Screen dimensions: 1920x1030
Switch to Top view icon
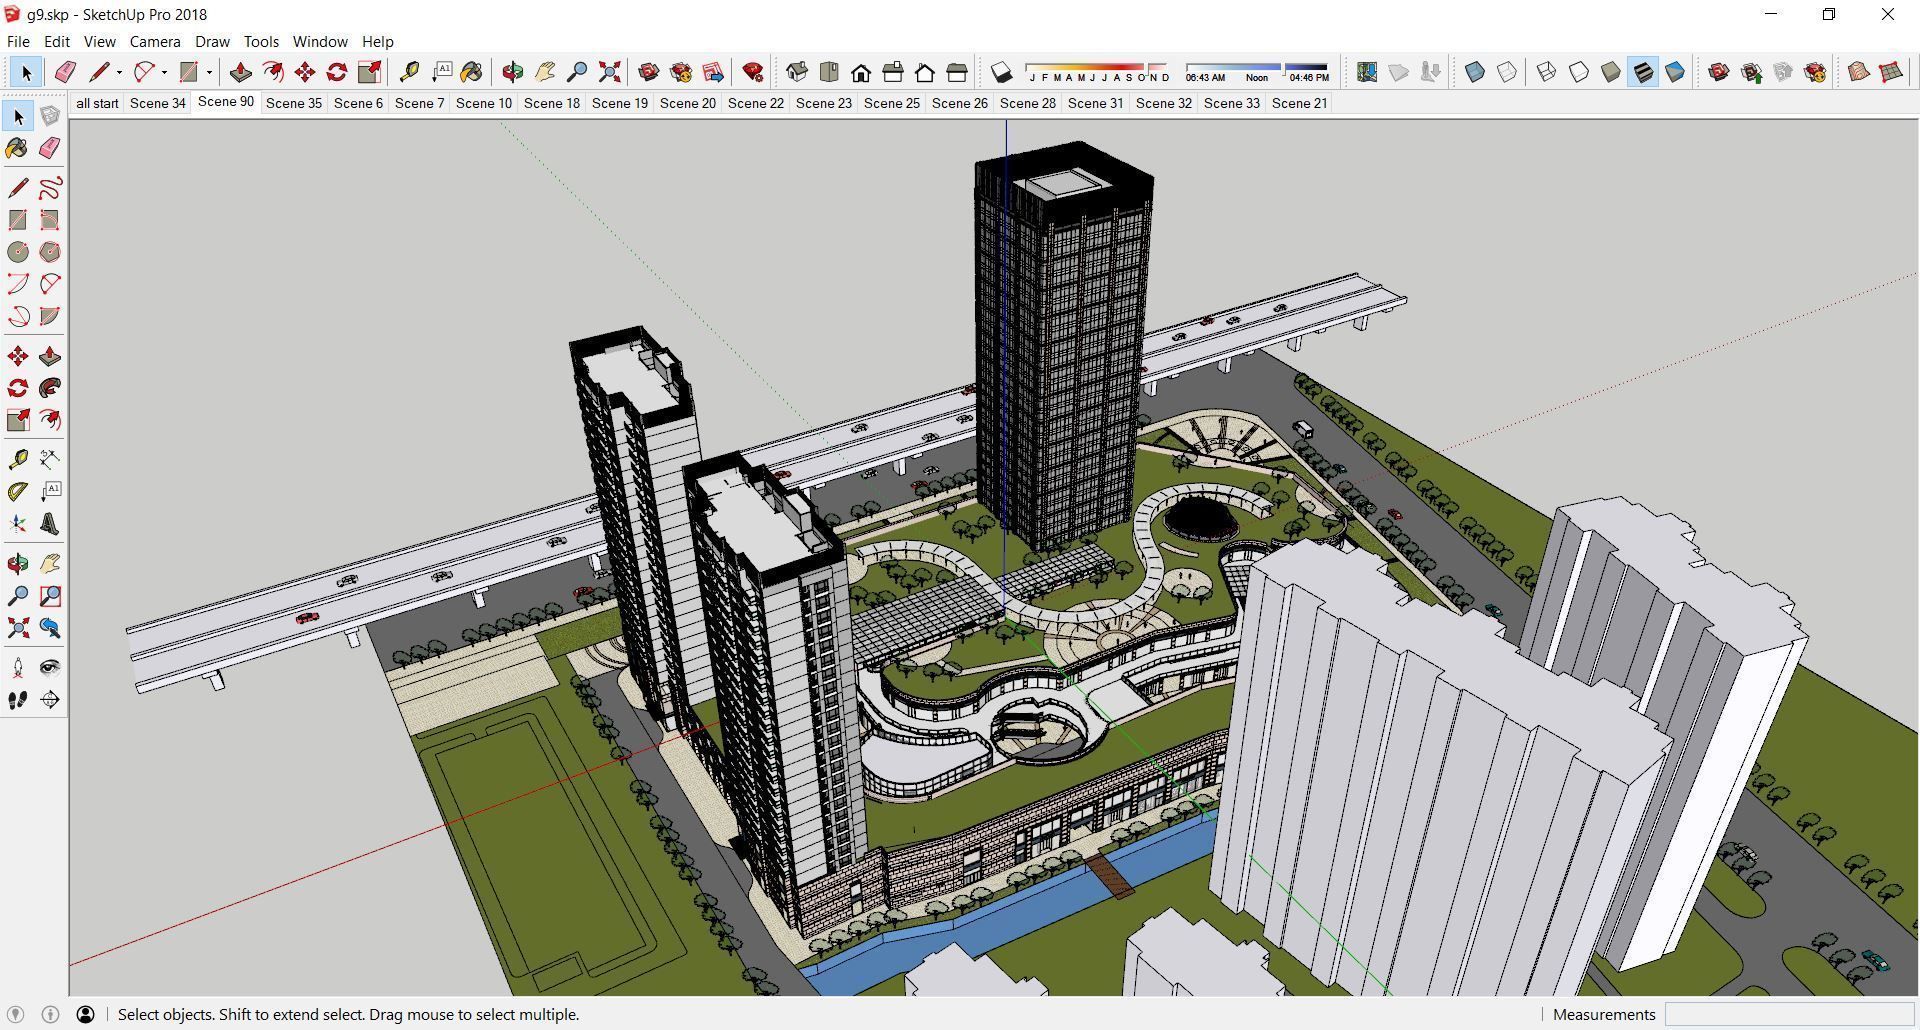point(829,72)
